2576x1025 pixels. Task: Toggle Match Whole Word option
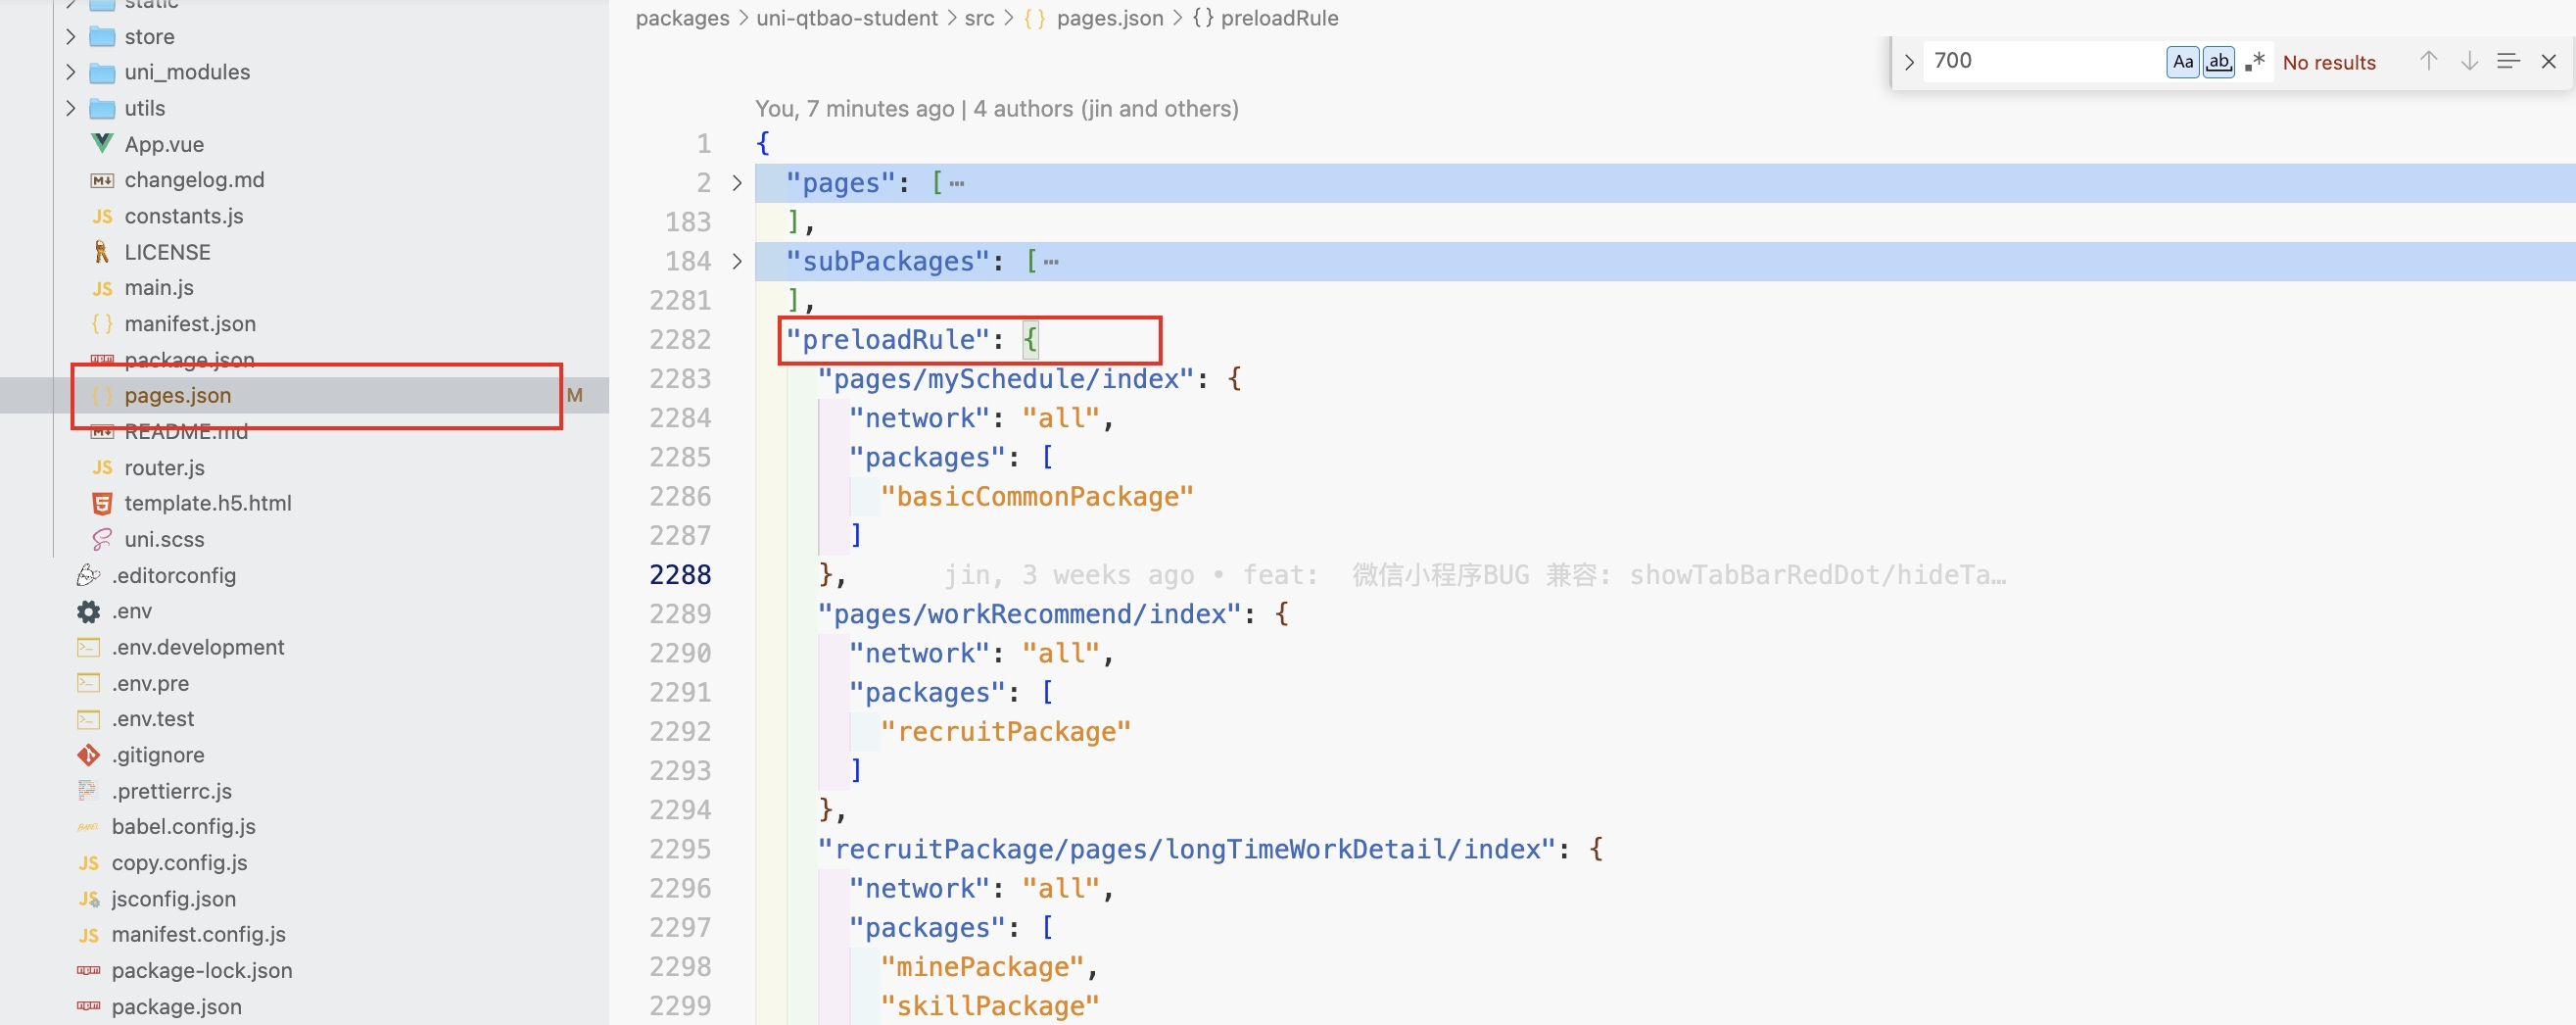tap(2218, 62)
